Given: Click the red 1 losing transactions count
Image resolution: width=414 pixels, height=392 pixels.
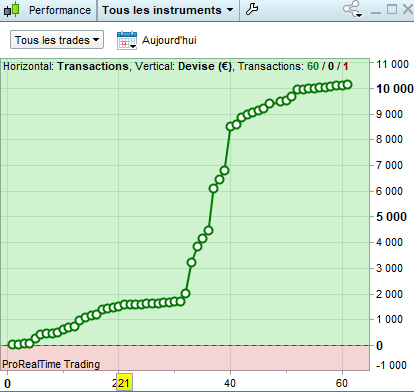Looking at the screenshot, I should pos(346,66).
